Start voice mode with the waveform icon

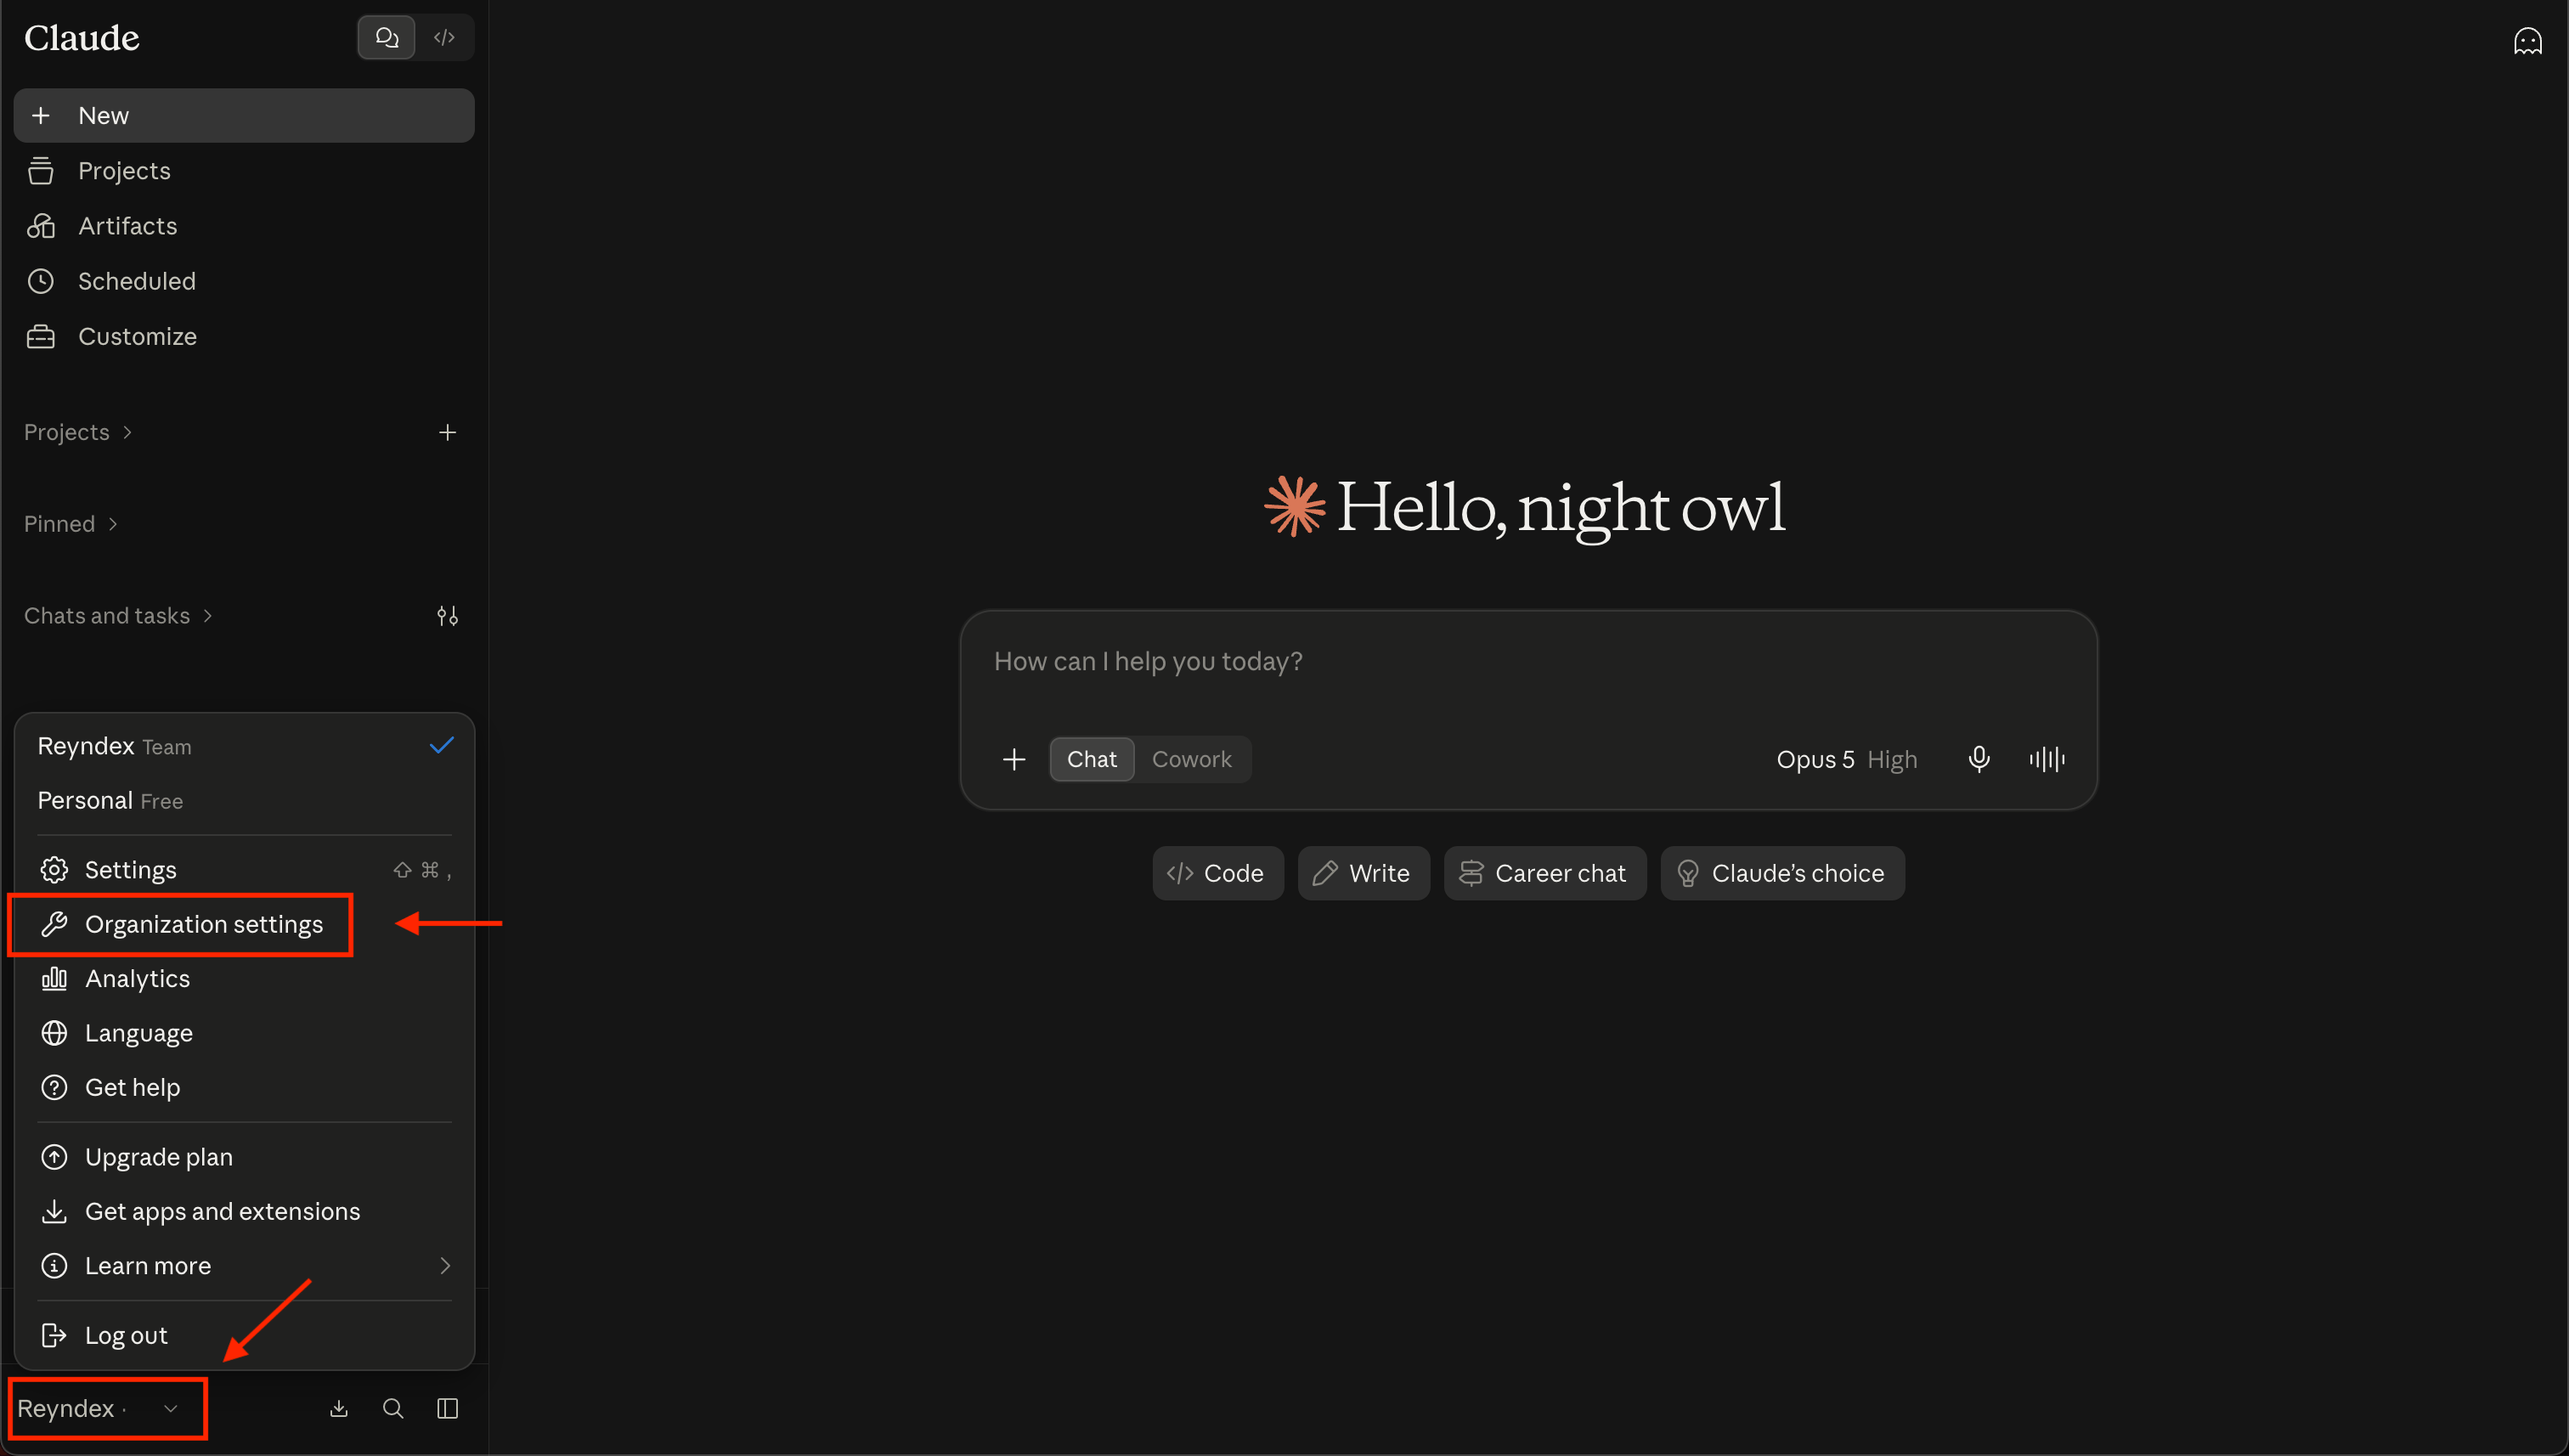pyautogui.click(x=2046, y=759)
